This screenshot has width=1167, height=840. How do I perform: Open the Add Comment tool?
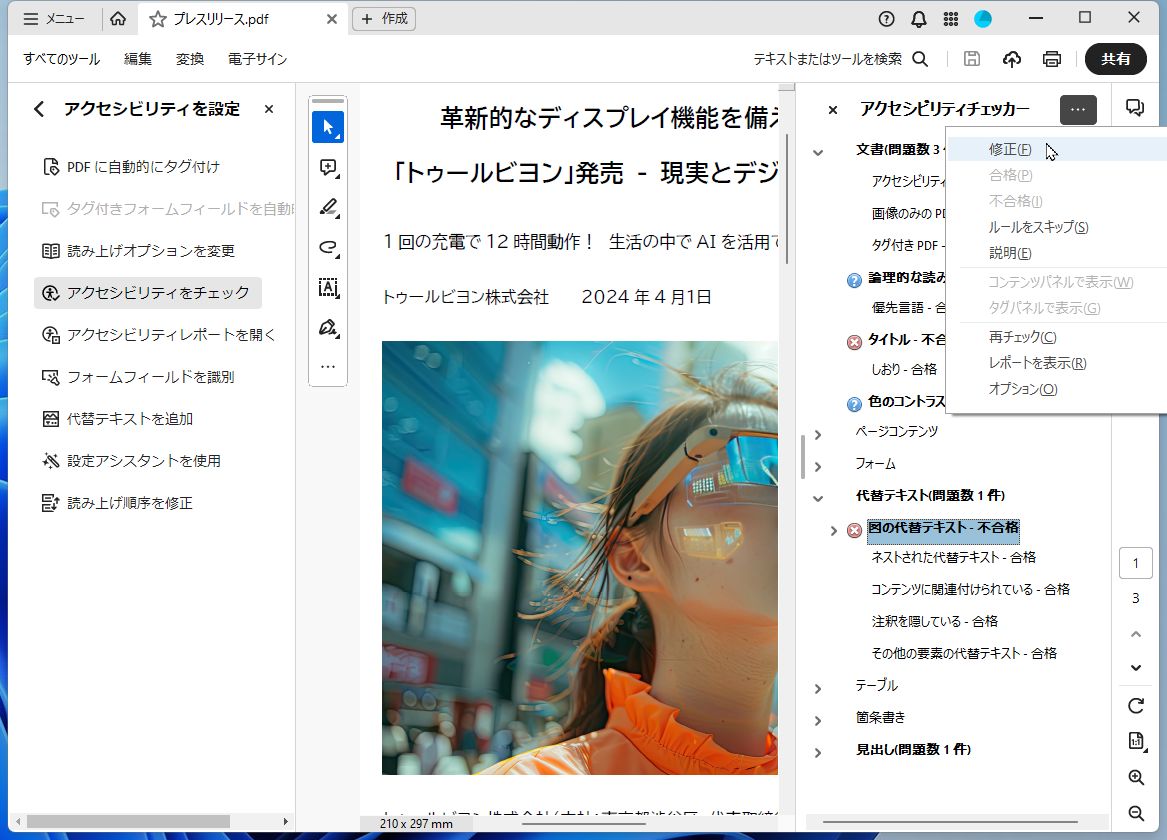327,167
